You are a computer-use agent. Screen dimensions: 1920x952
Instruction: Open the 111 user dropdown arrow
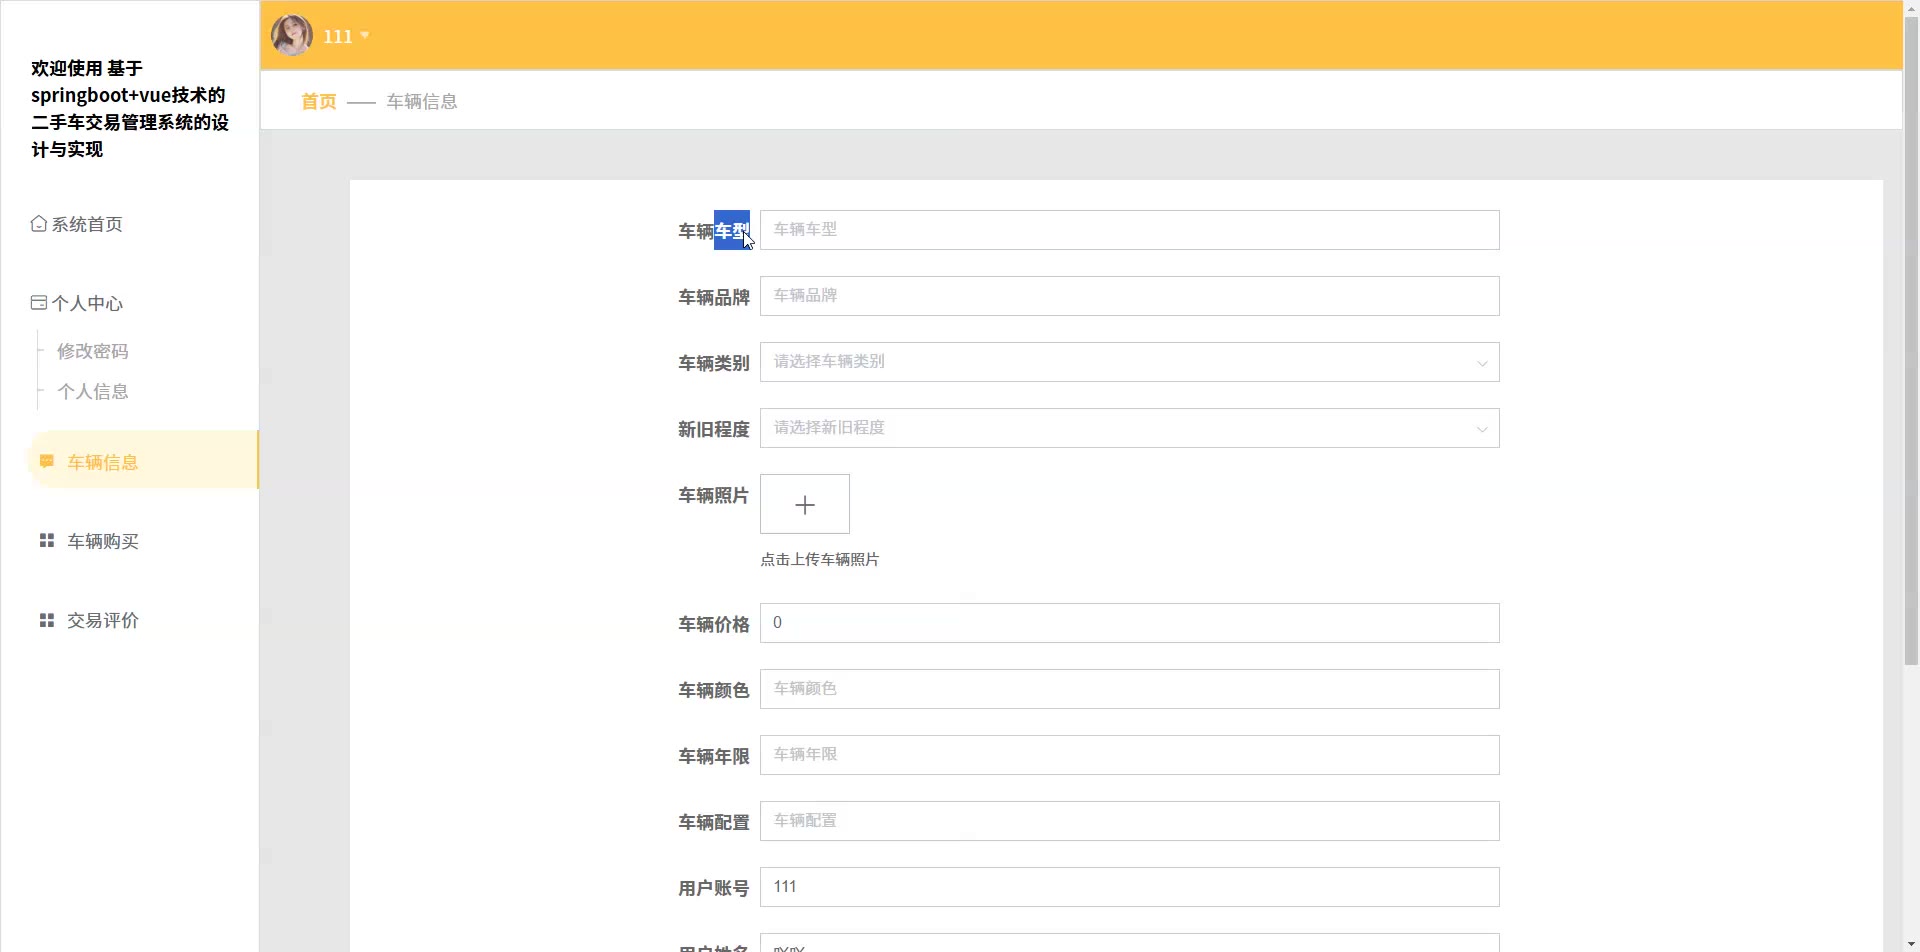(x=365, y=36)
